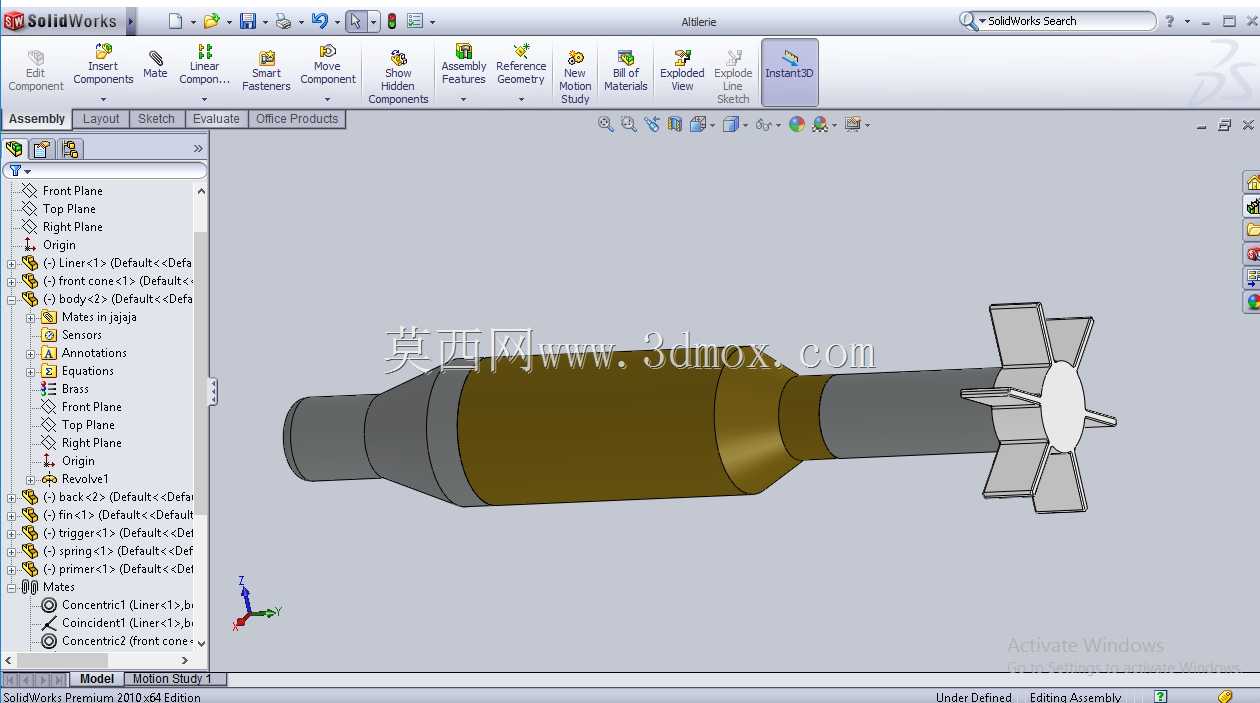Click Zoom to Fit in view toolbar
1260x703 pixels.
[x=606, y=124]
